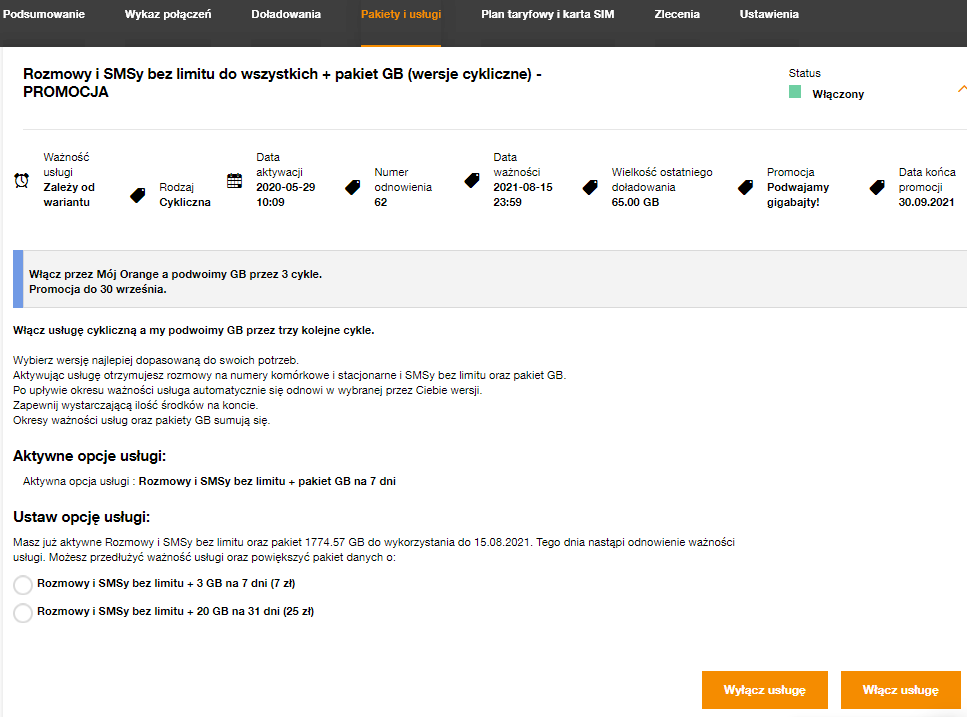
Task: Open the Pakiety i usługi tab
Action: [401, 15]
